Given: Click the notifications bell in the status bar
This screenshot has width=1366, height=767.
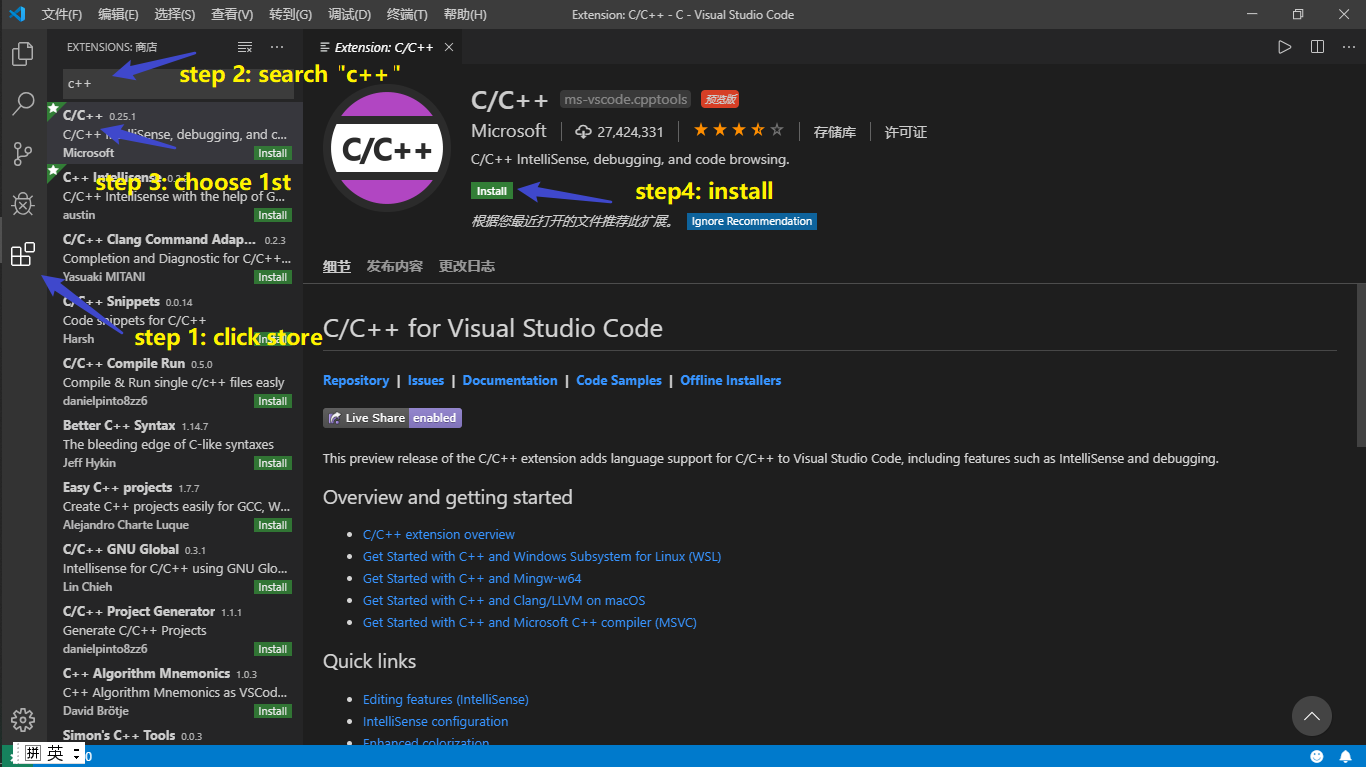Looking at the screenshot, I should tap(1345, 756).
